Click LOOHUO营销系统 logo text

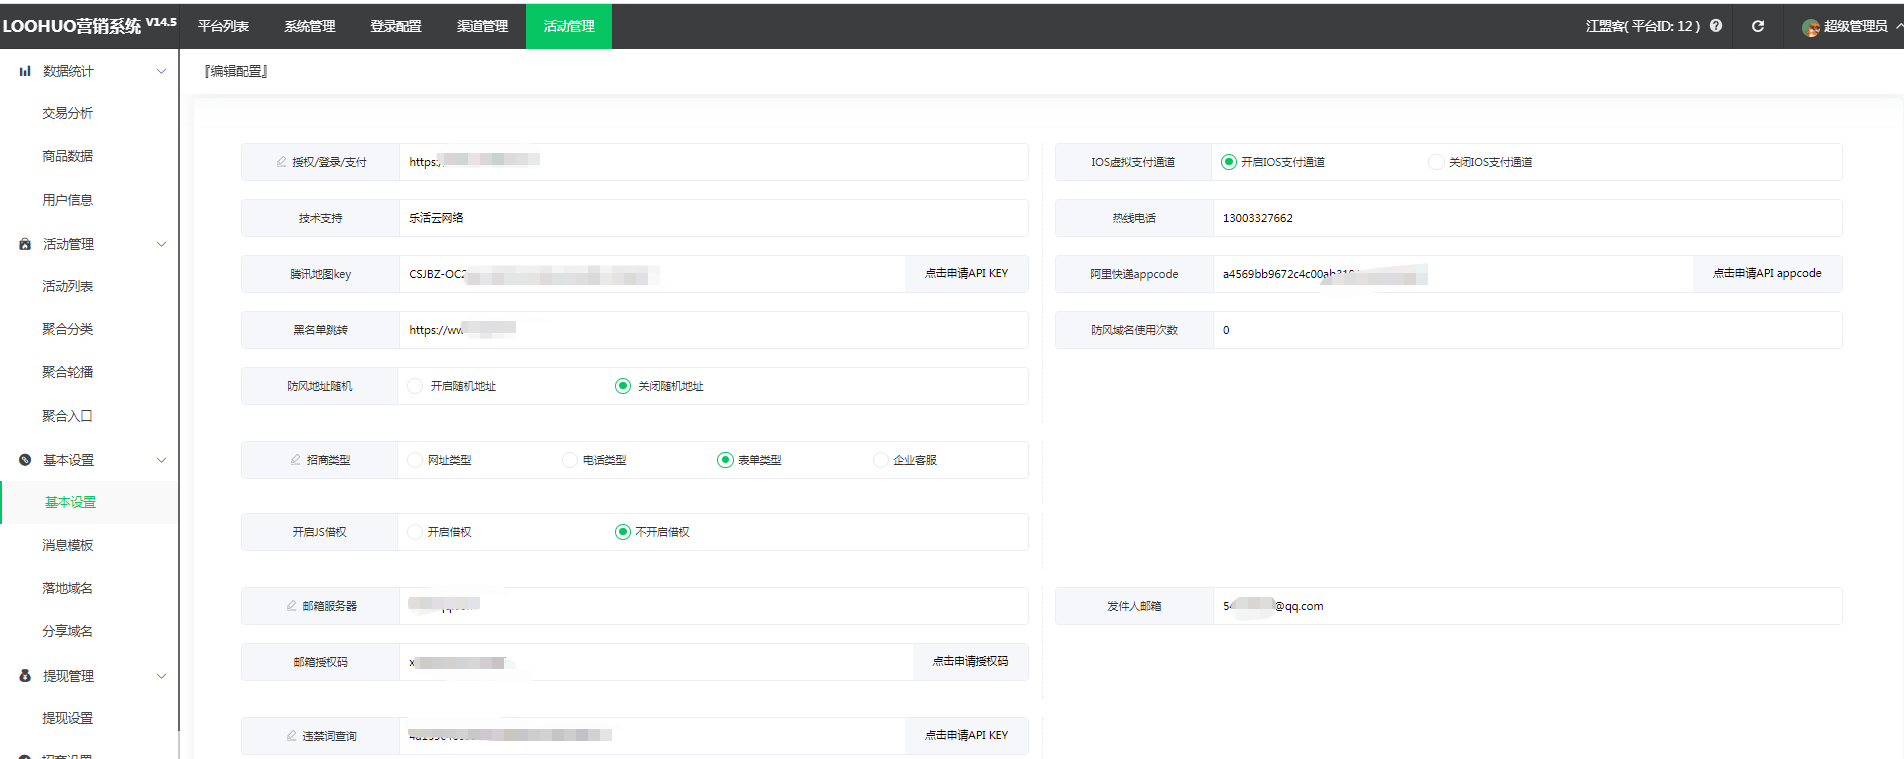72,26
